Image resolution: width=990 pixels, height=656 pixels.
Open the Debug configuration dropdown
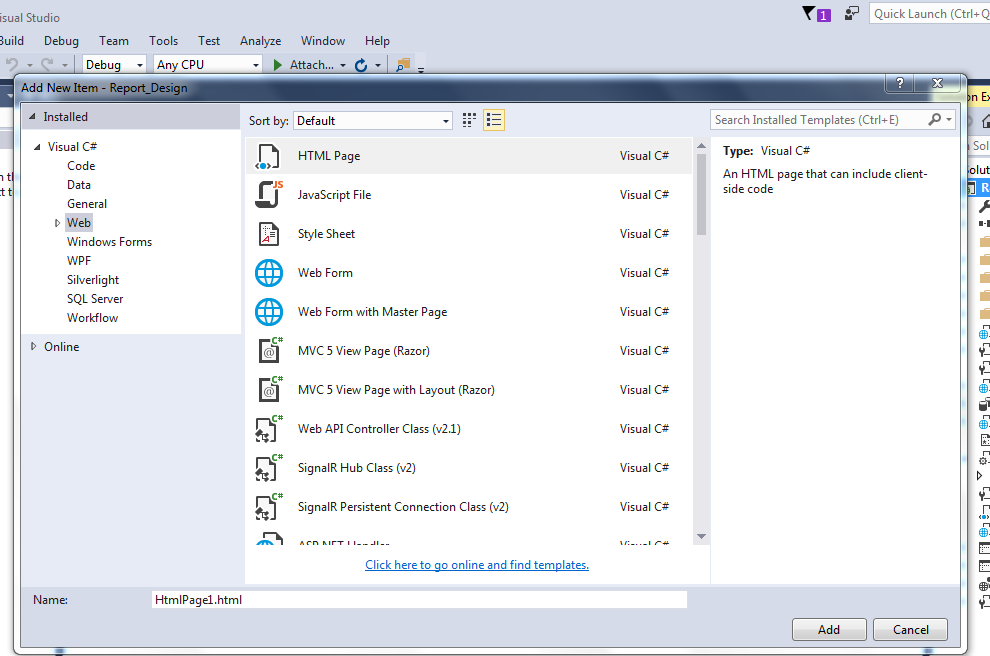(114, 64)
